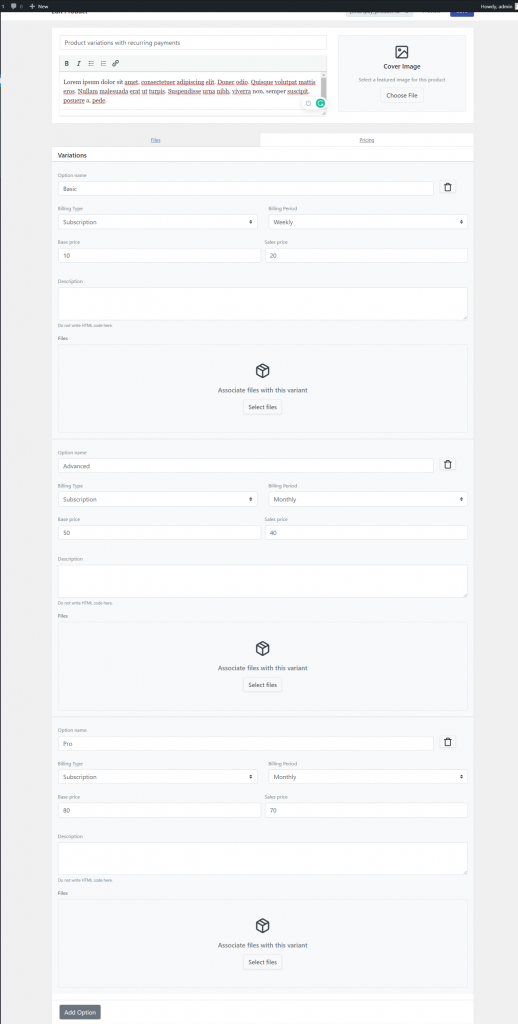Toggle bold formatting in the editor

point(67,63)
